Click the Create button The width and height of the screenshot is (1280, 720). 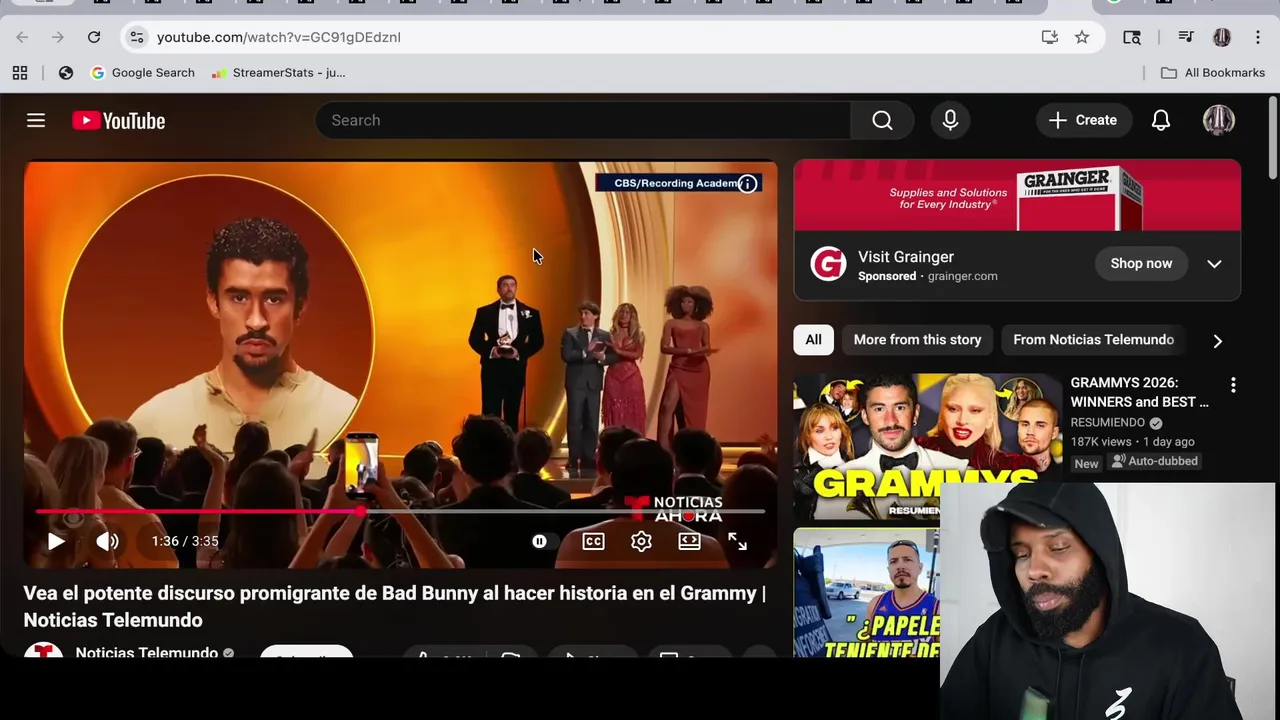tap(1083, 120)
